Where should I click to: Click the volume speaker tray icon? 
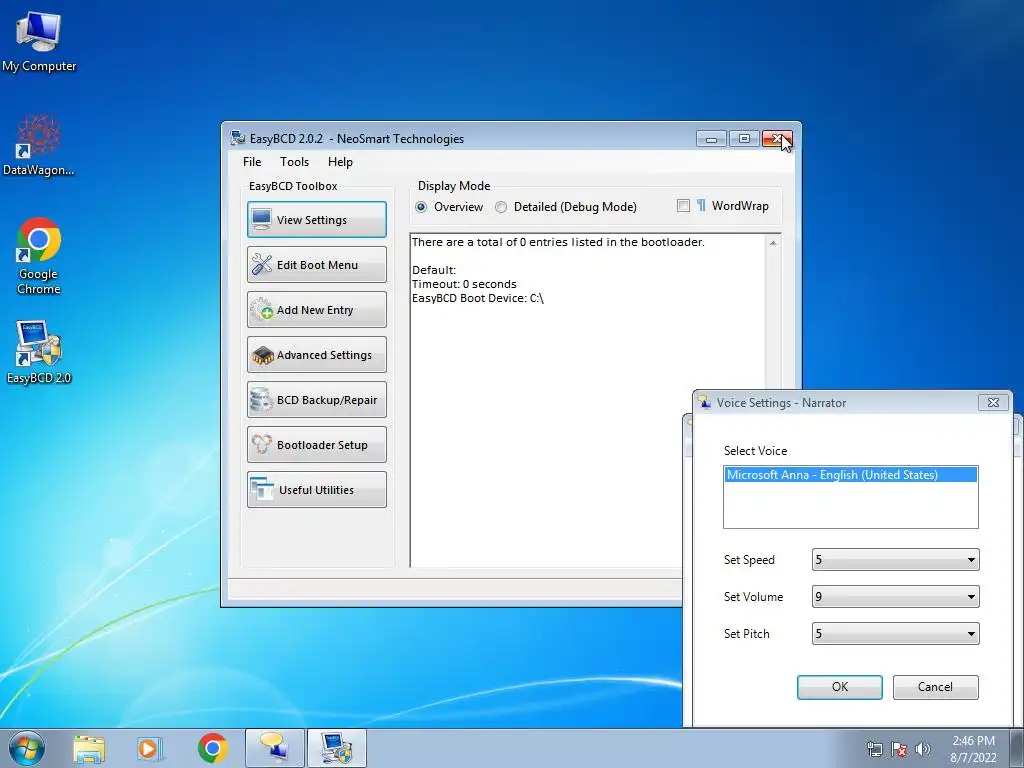pyautogui.click(x=923, y=749)
